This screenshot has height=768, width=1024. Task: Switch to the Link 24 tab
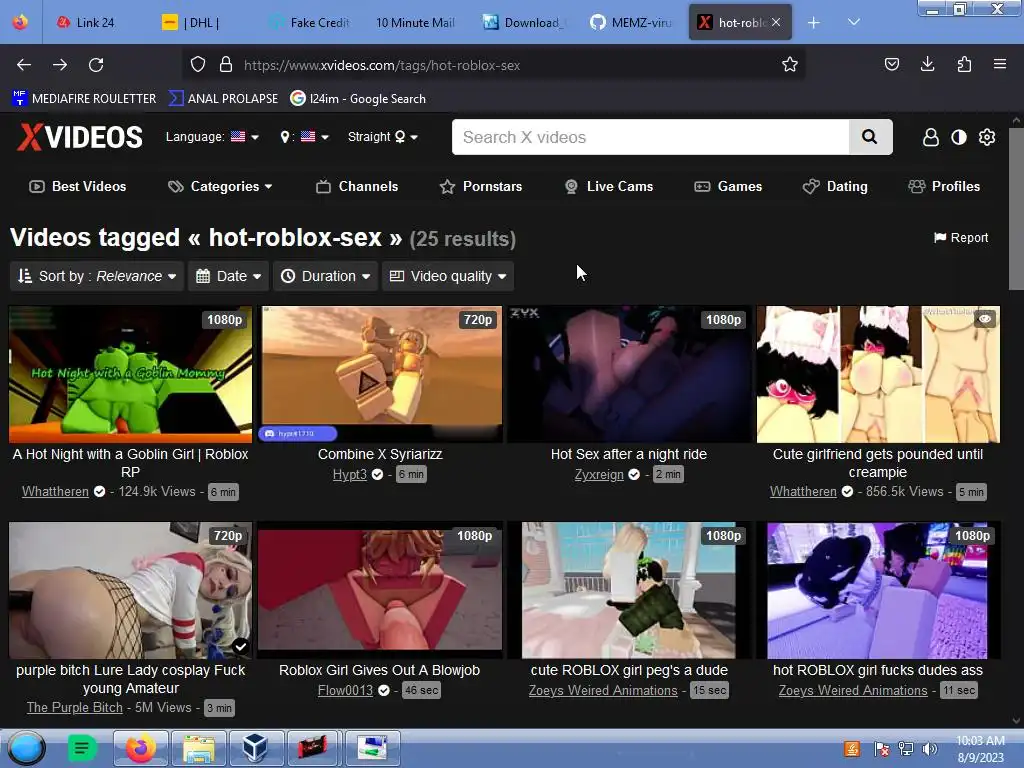click(x=85, y=23)
